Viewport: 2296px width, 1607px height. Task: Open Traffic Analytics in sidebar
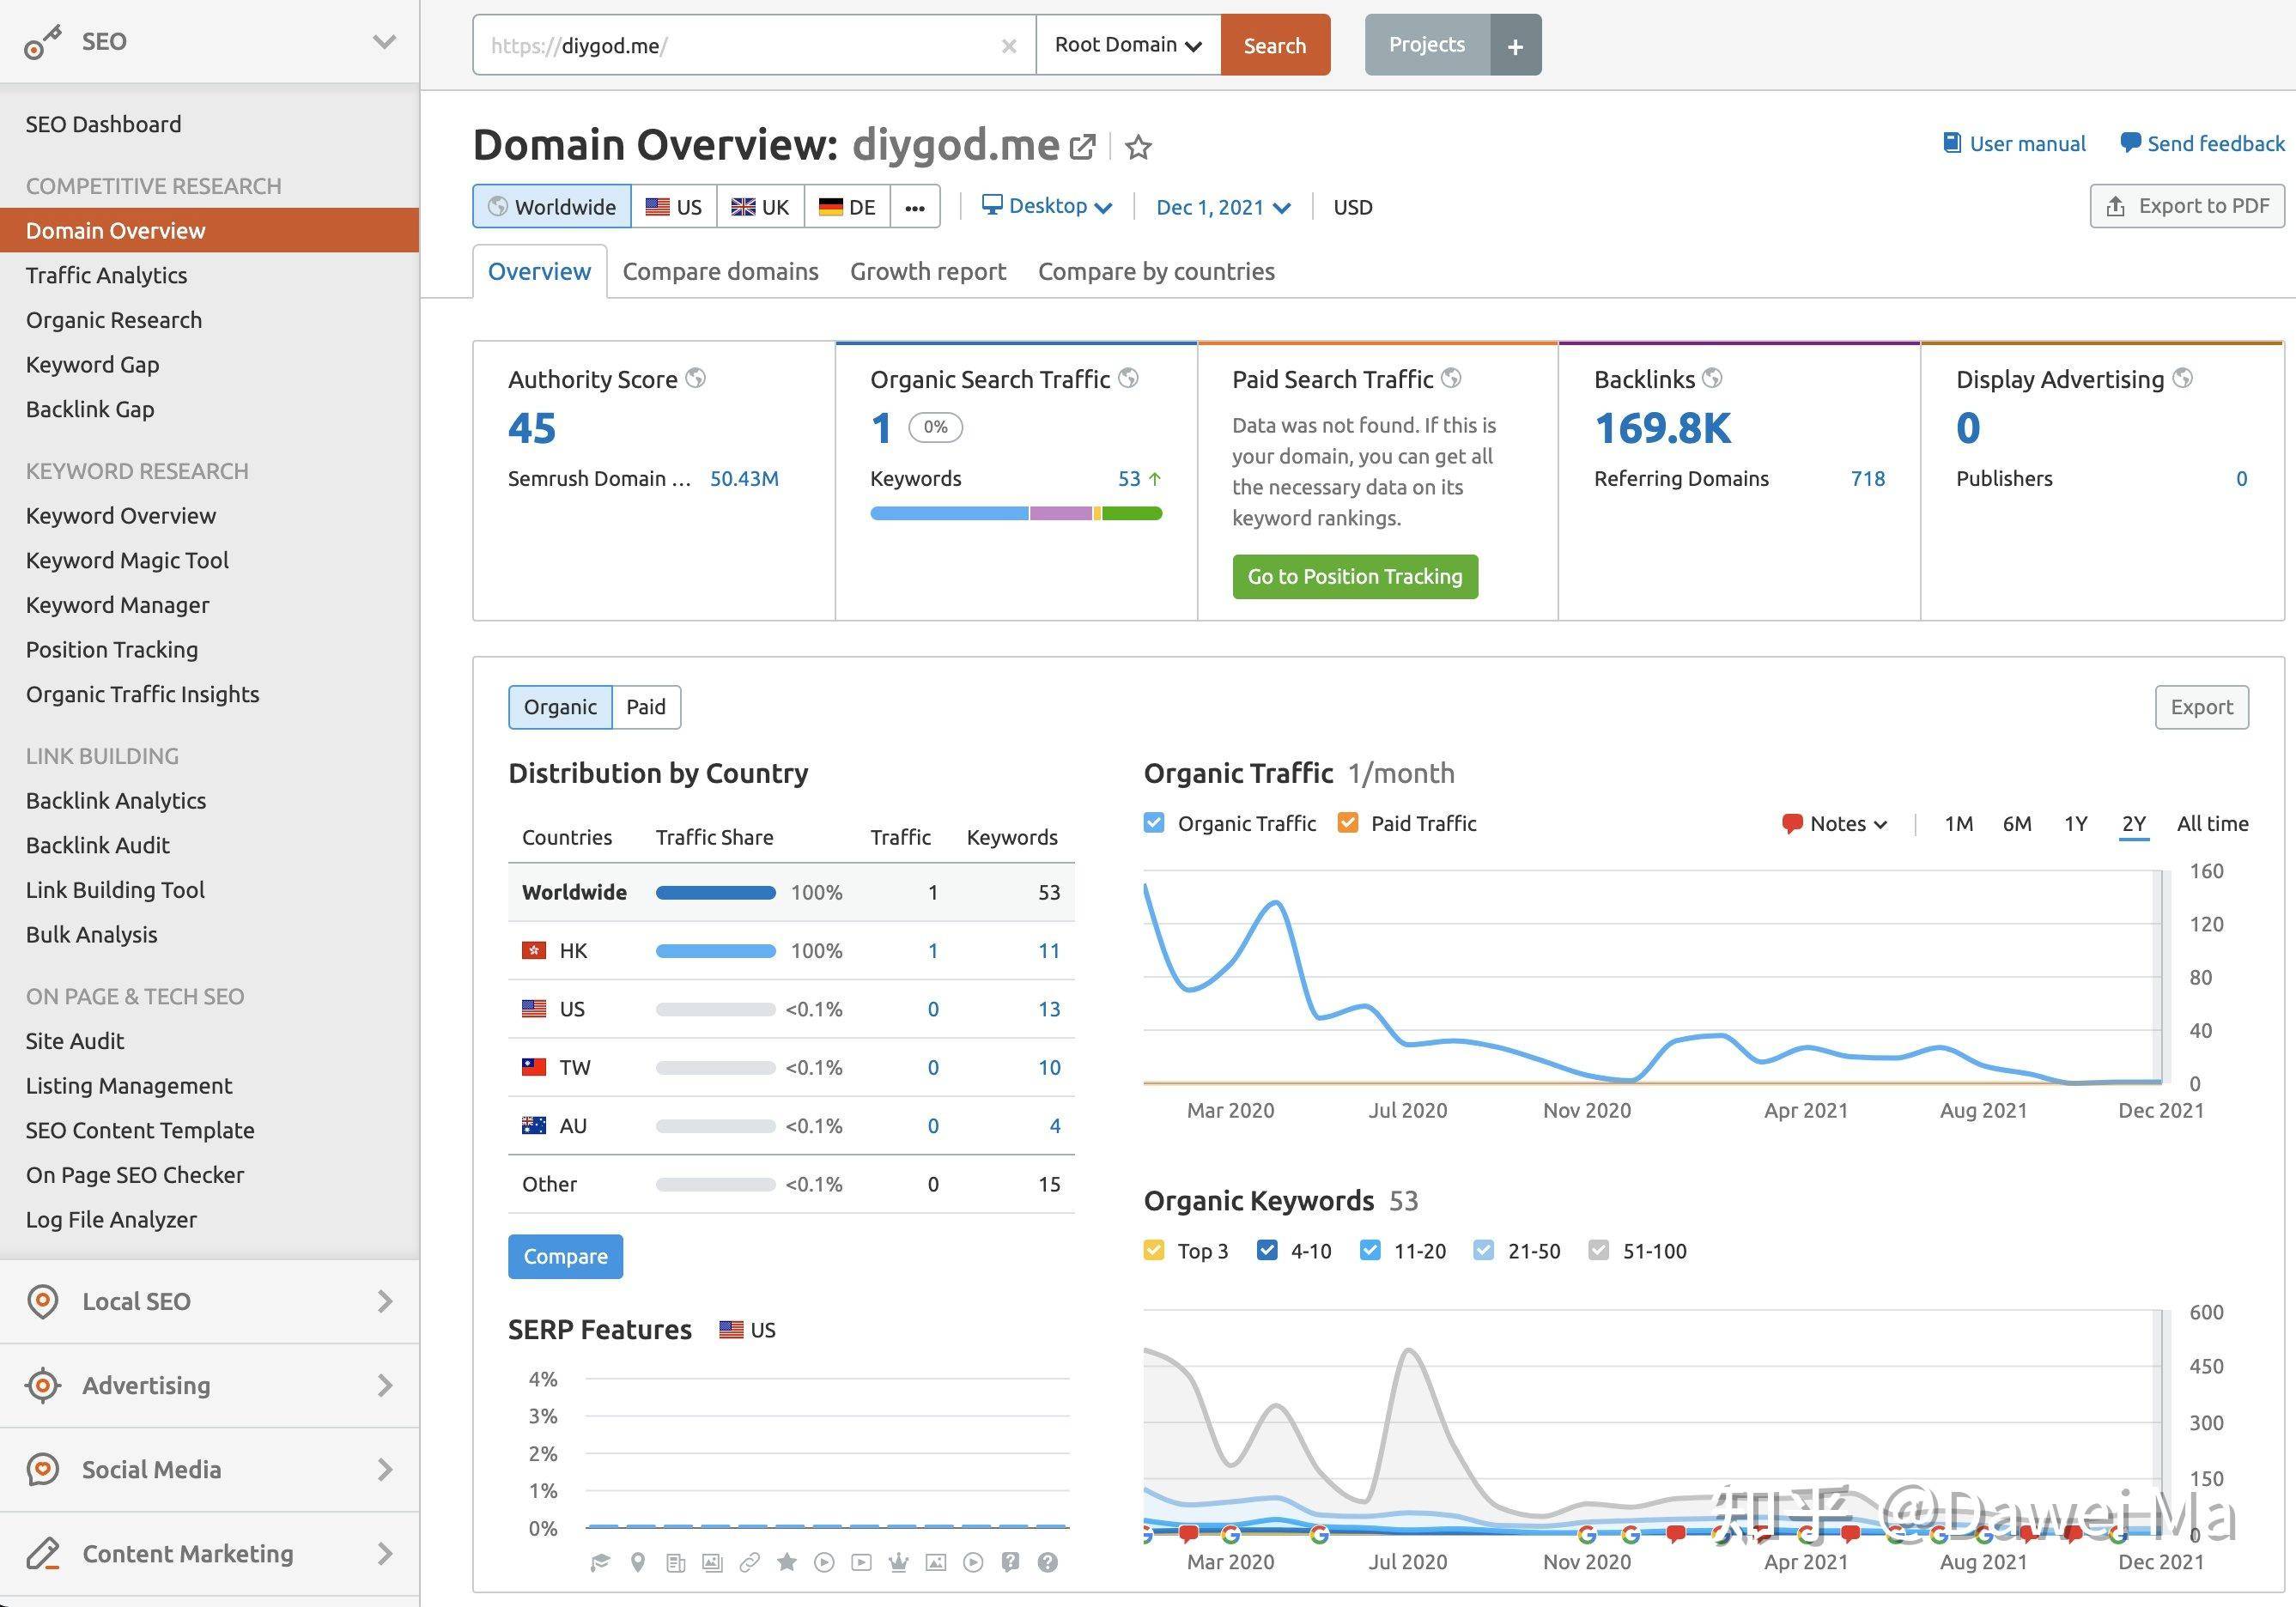pos(107,275)
